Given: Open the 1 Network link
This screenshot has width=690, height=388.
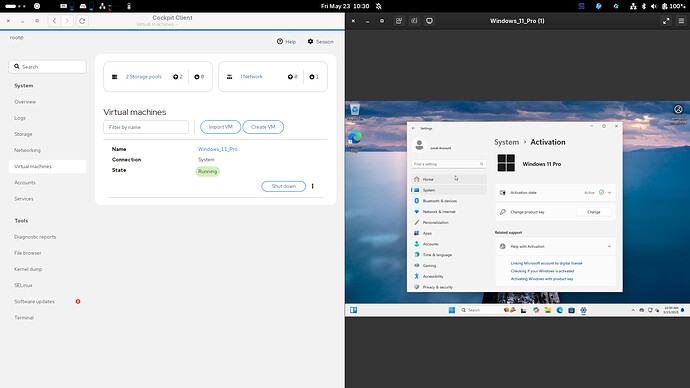Looking at the screenshot, I should click(251, 77).
